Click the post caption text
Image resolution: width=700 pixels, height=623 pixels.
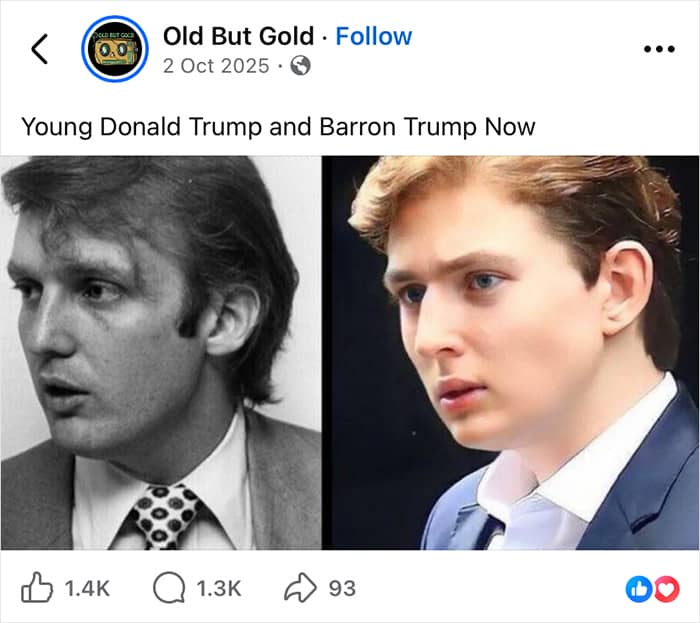(278, 127)
